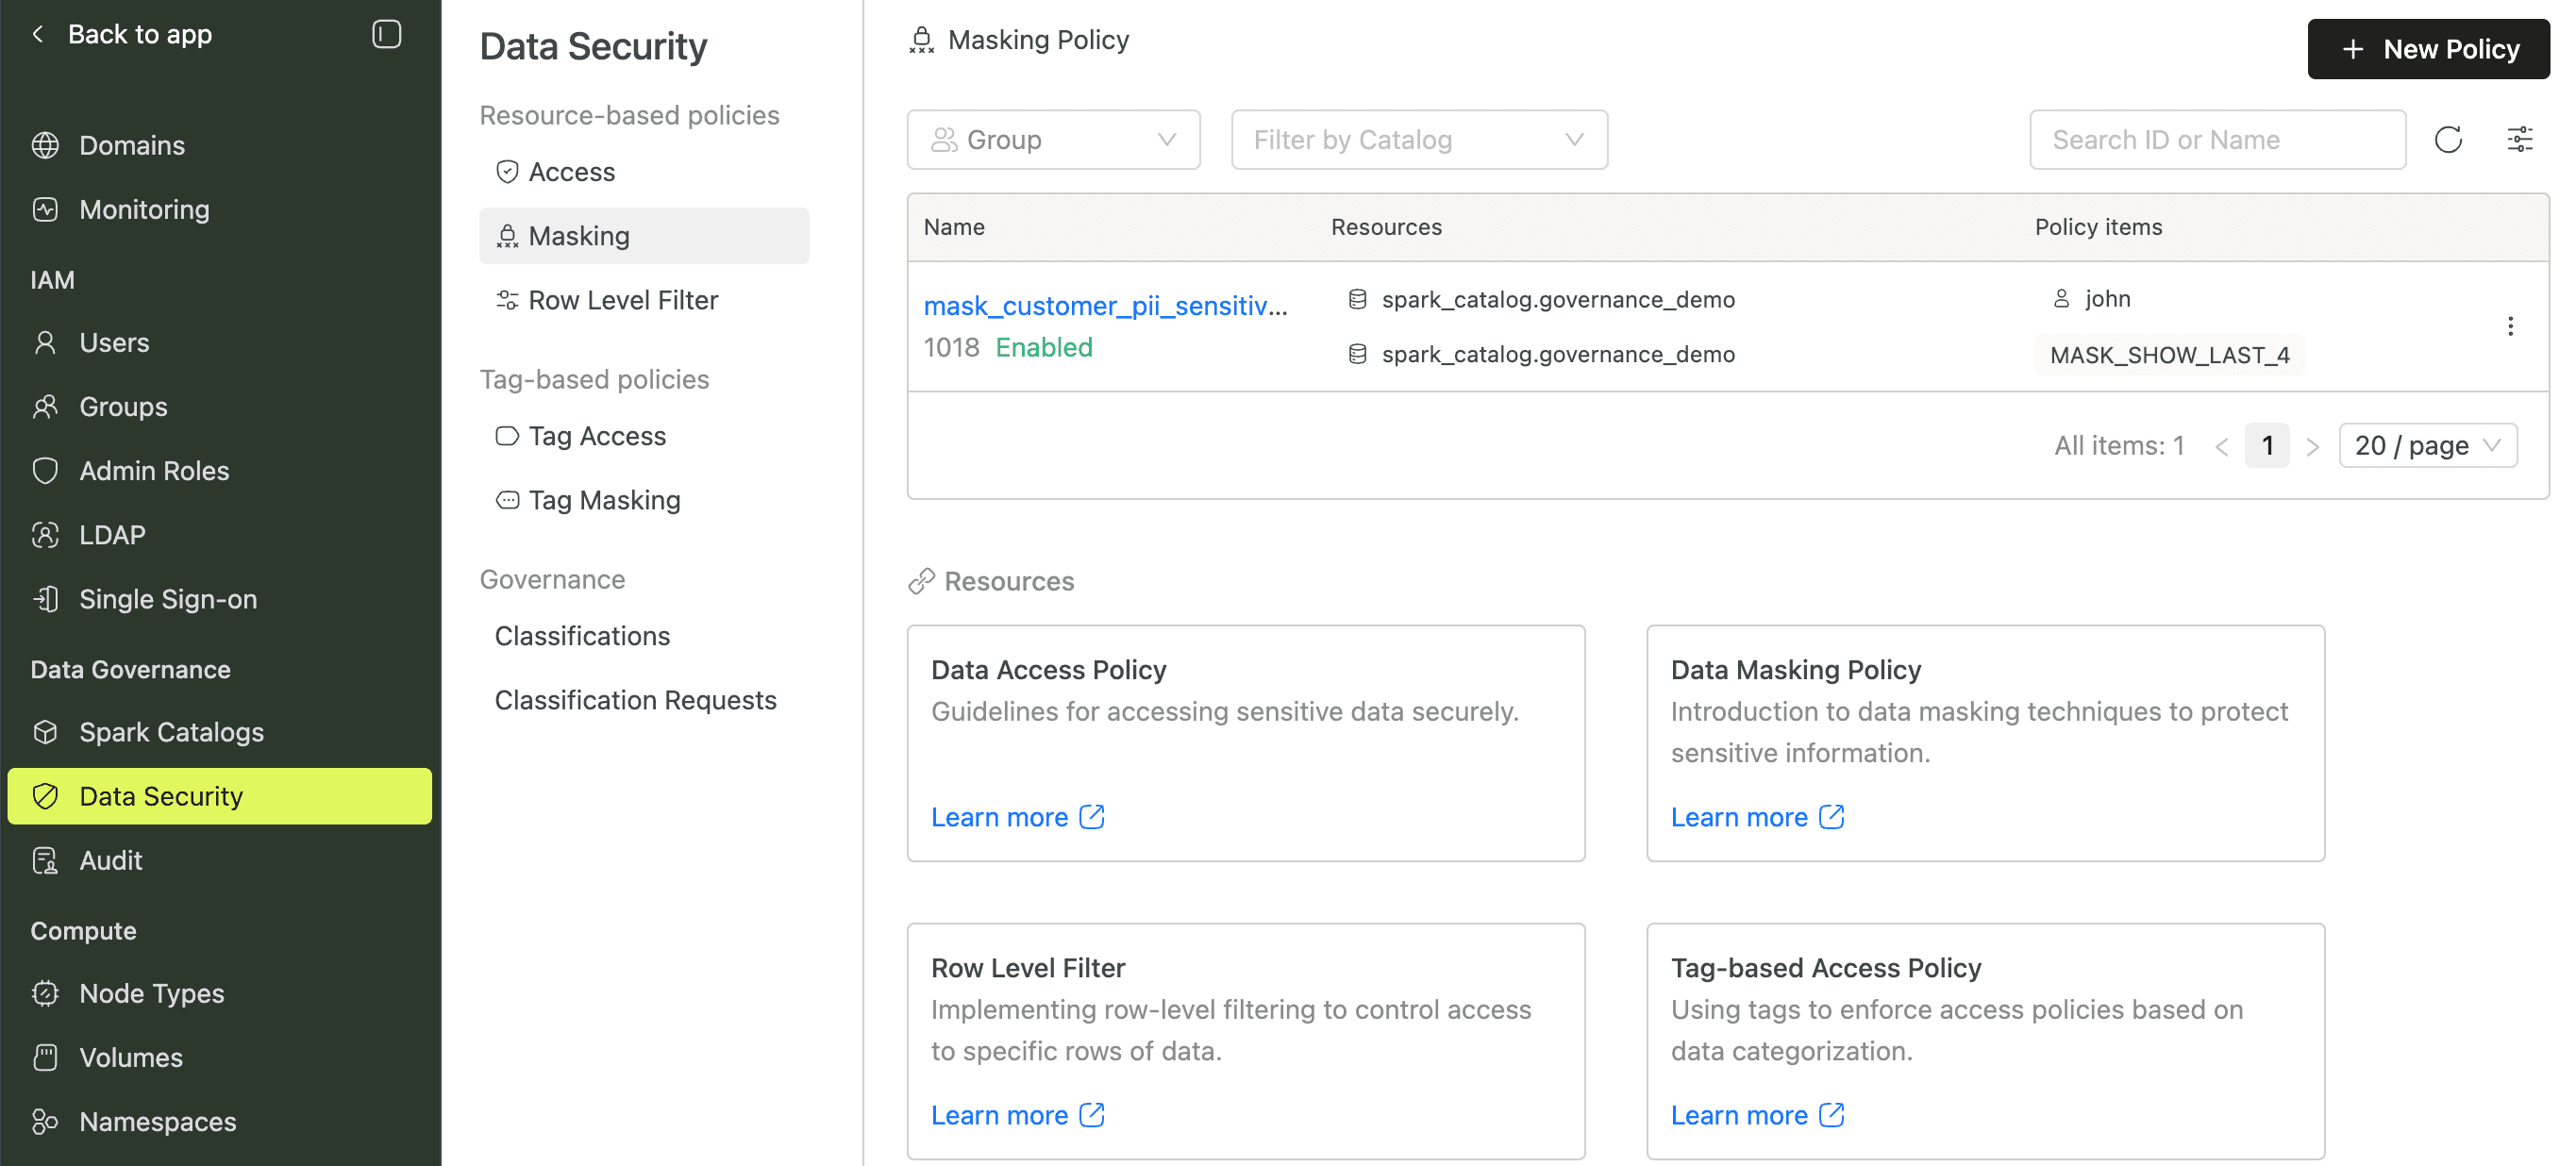Screen dimensions: 2576x1166
Task: Collapse the sidebar panel toggle
Action: point(386,33)
